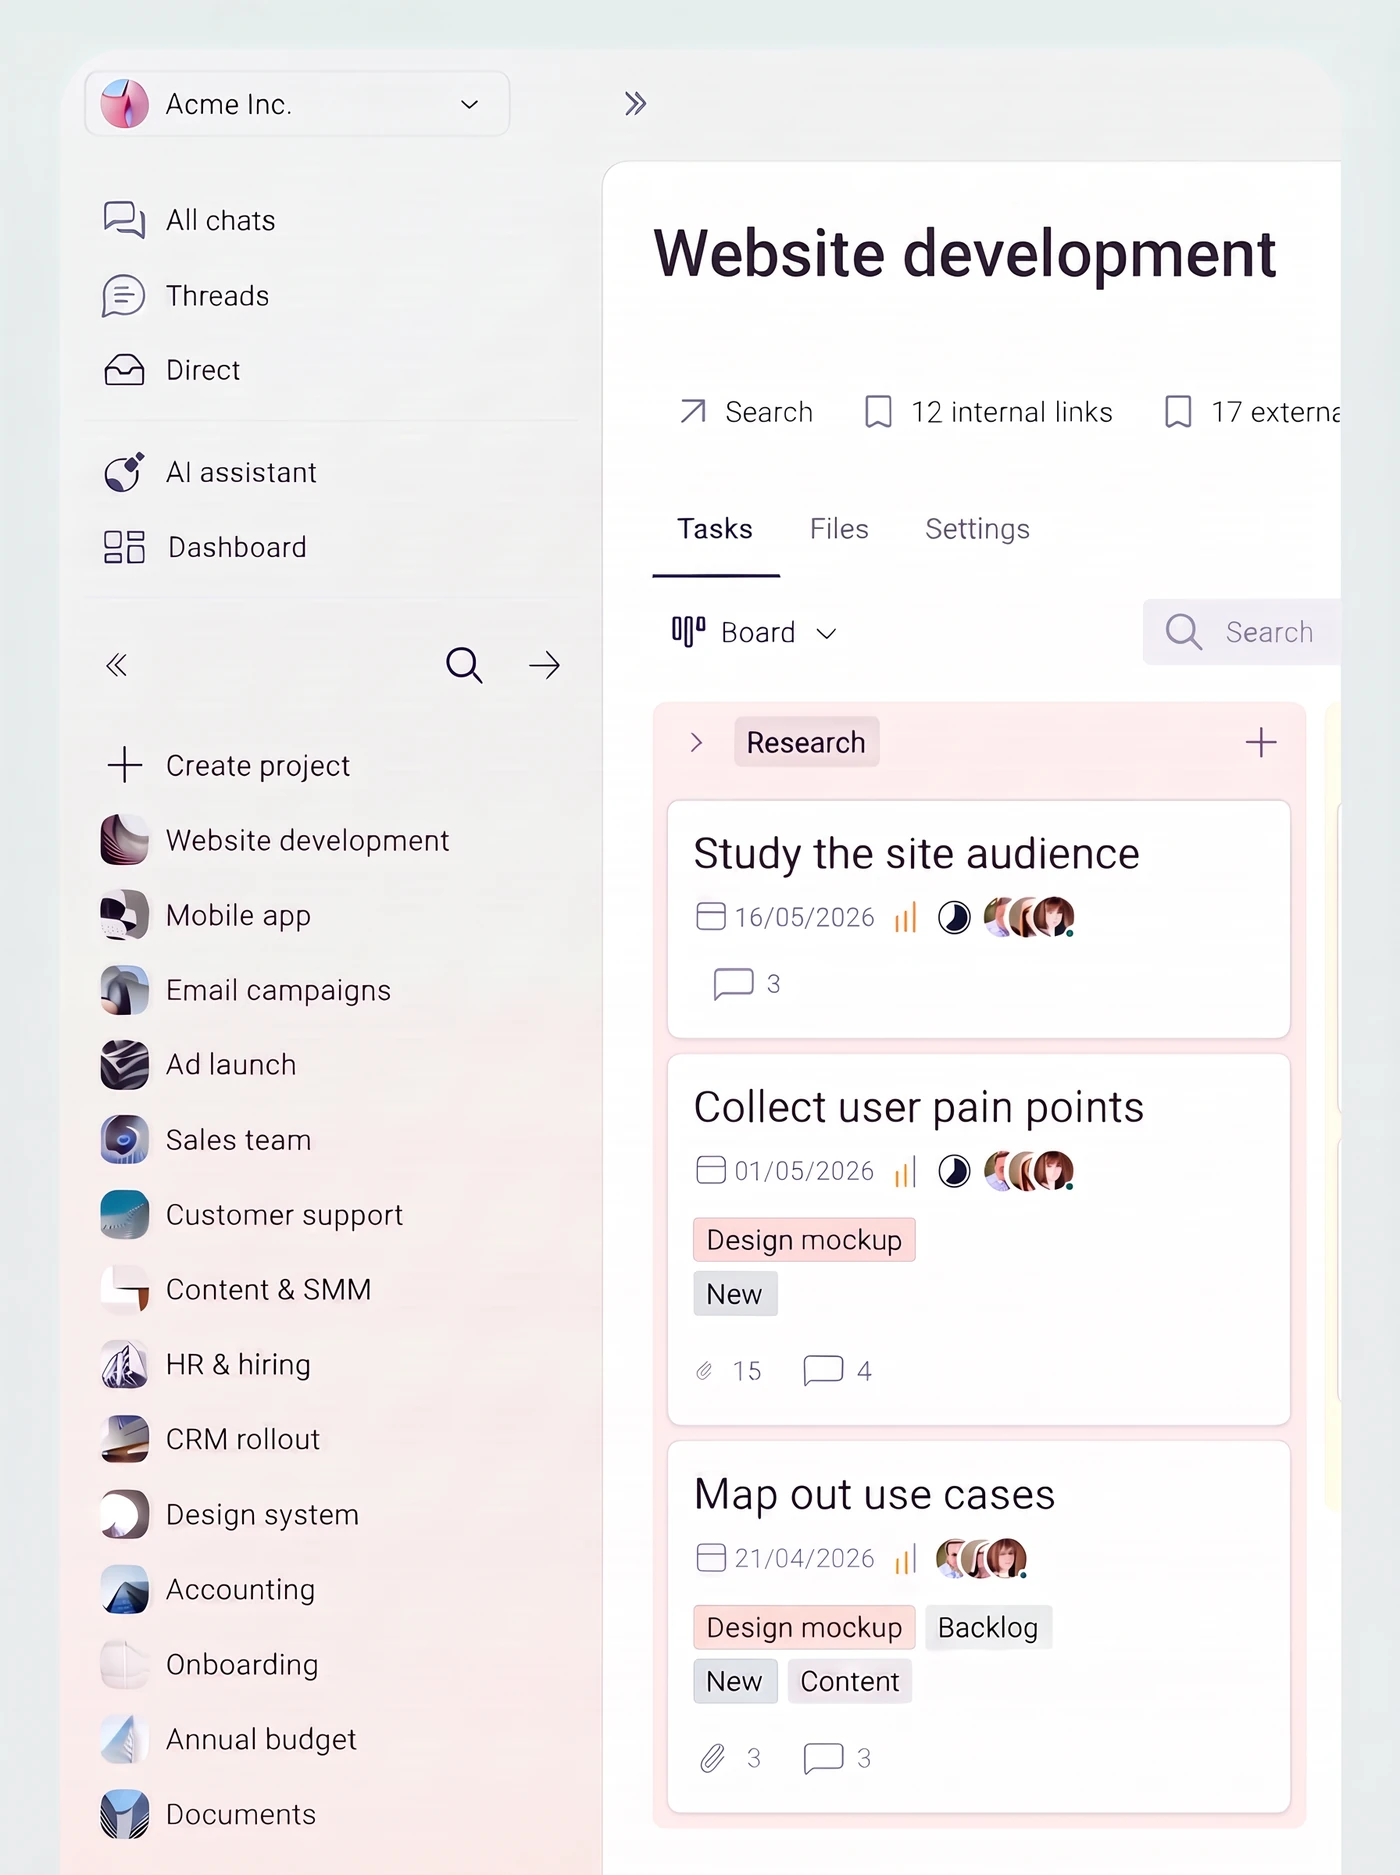Open the Annual budget project
The width and height of the screenshot is (1400, 1875).
pos(229,1740)
